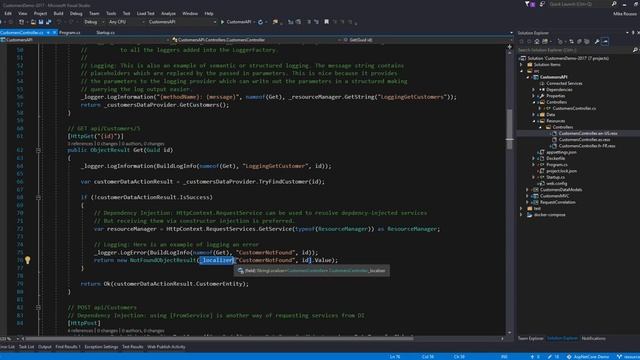
Task: Pin the CustomersController.cs tab
Action: [x=48, y=32]
